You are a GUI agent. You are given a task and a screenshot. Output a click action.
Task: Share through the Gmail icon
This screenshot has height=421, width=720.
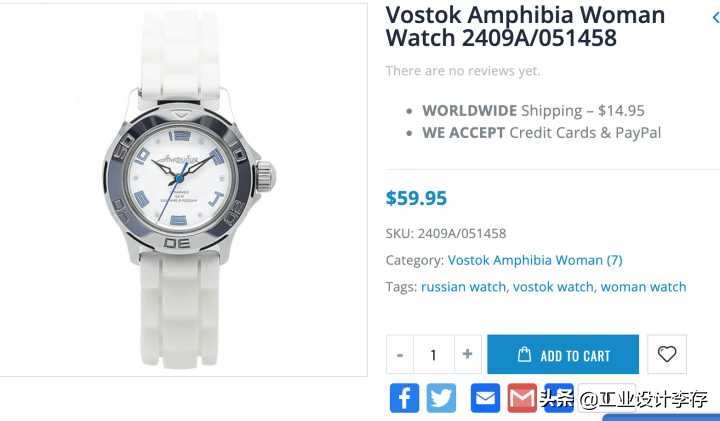522,398
